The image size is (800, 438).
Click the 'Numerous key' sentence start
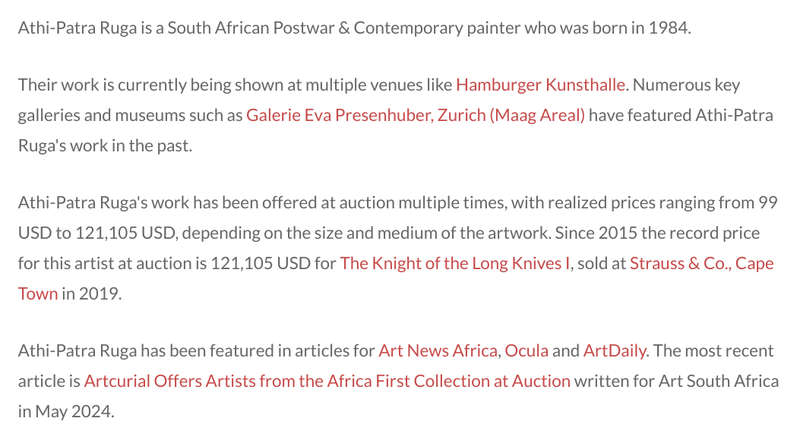click(x=686, y=85)
